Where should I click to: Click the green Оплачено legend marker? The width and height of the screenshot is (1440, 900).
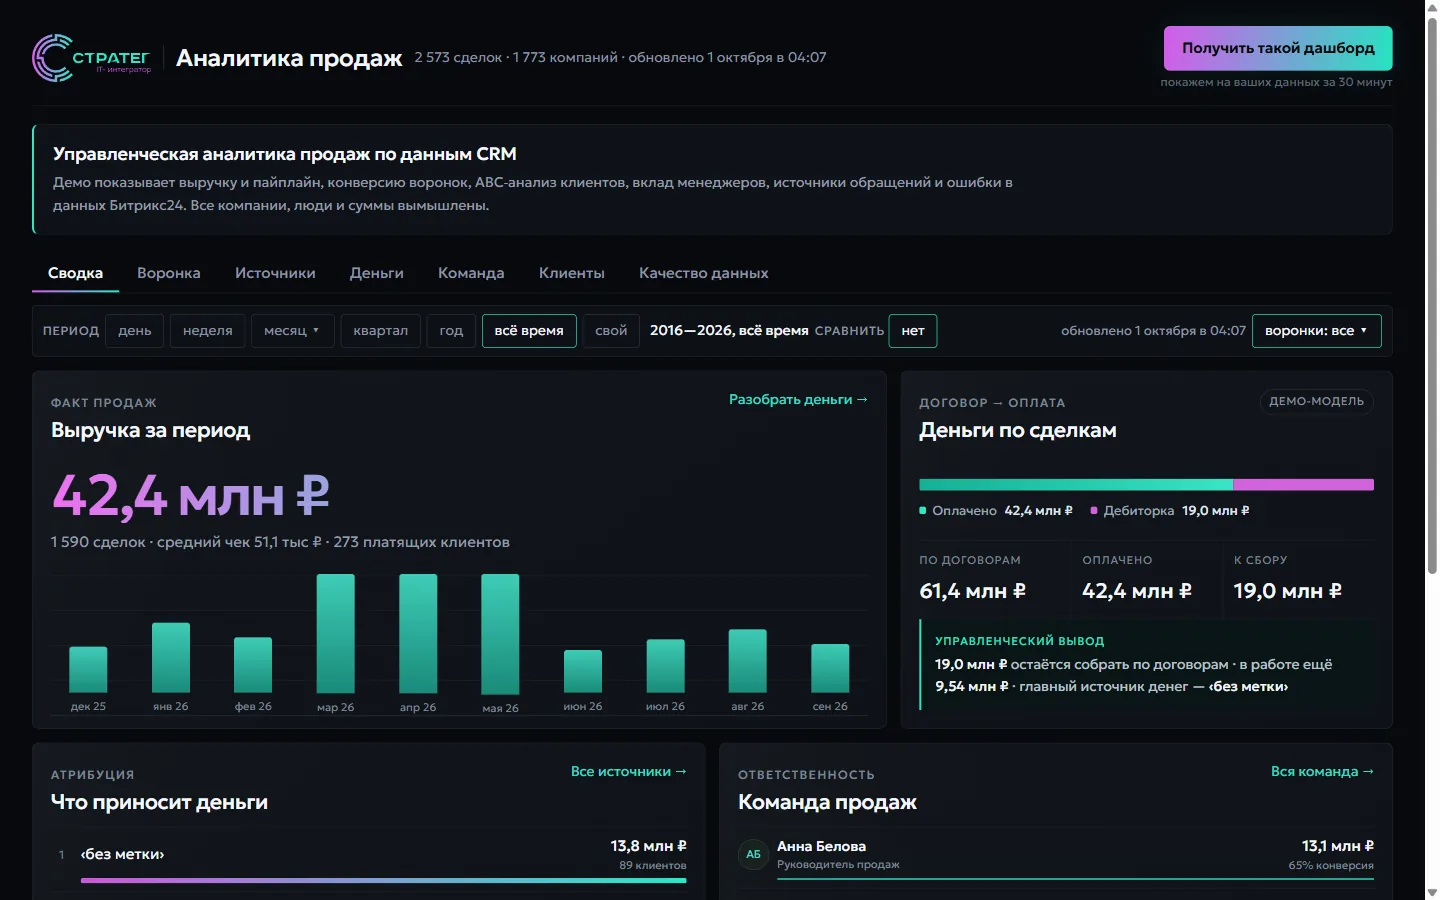pos(923,511)
